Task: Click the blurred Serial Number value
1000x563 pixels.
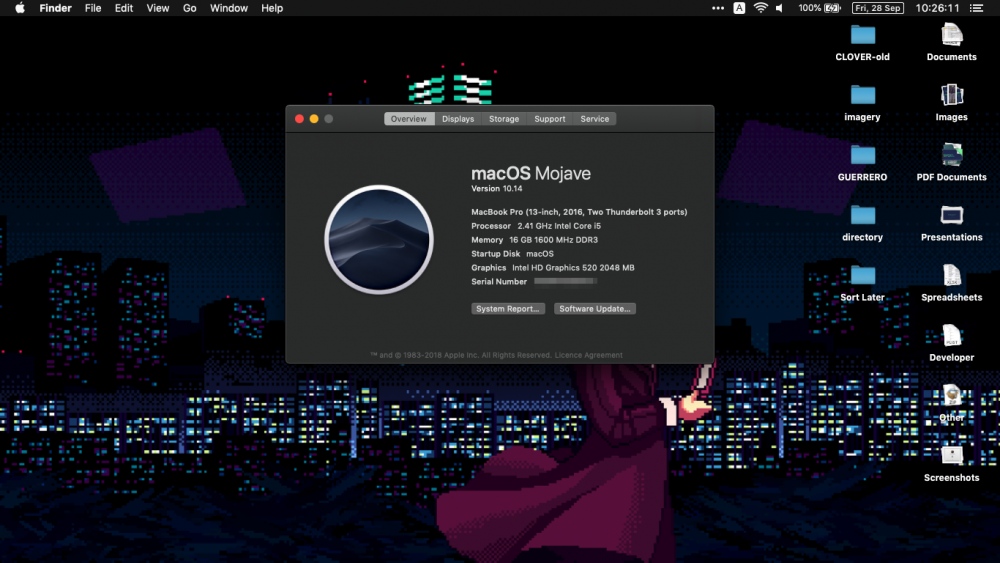Action: click(x=565, y=281)
